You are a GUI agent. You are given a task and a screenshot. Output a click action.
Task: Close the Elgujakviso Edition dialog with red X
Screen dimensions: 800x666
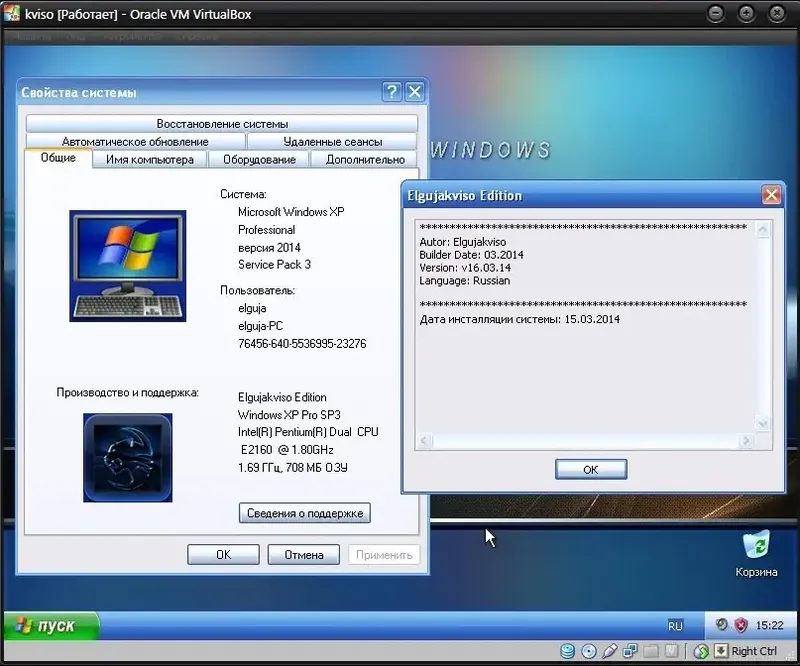click(771, 194)
